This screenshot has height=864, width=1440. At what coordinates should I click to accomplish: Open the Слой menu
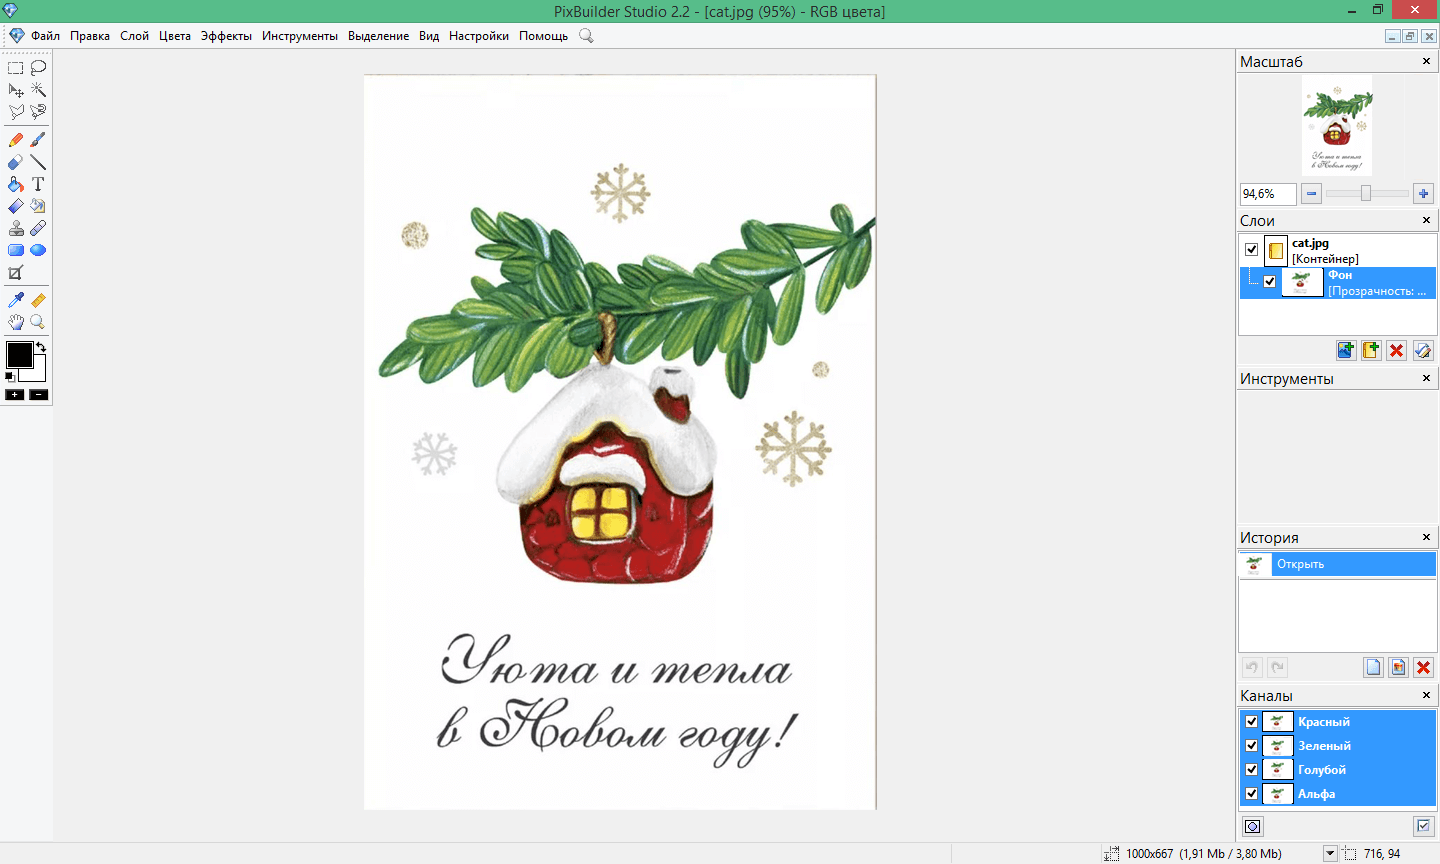pos(134,36)
